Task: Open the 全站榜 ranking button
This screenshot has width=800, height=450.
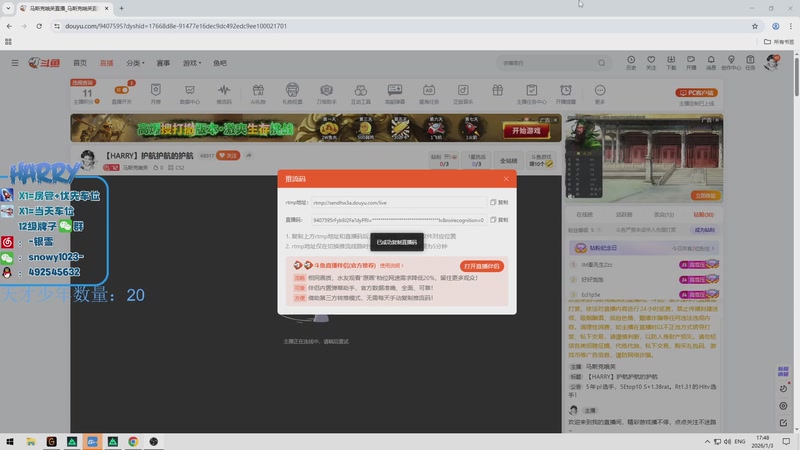Action: pyautogui.click(x=508, y=161)
